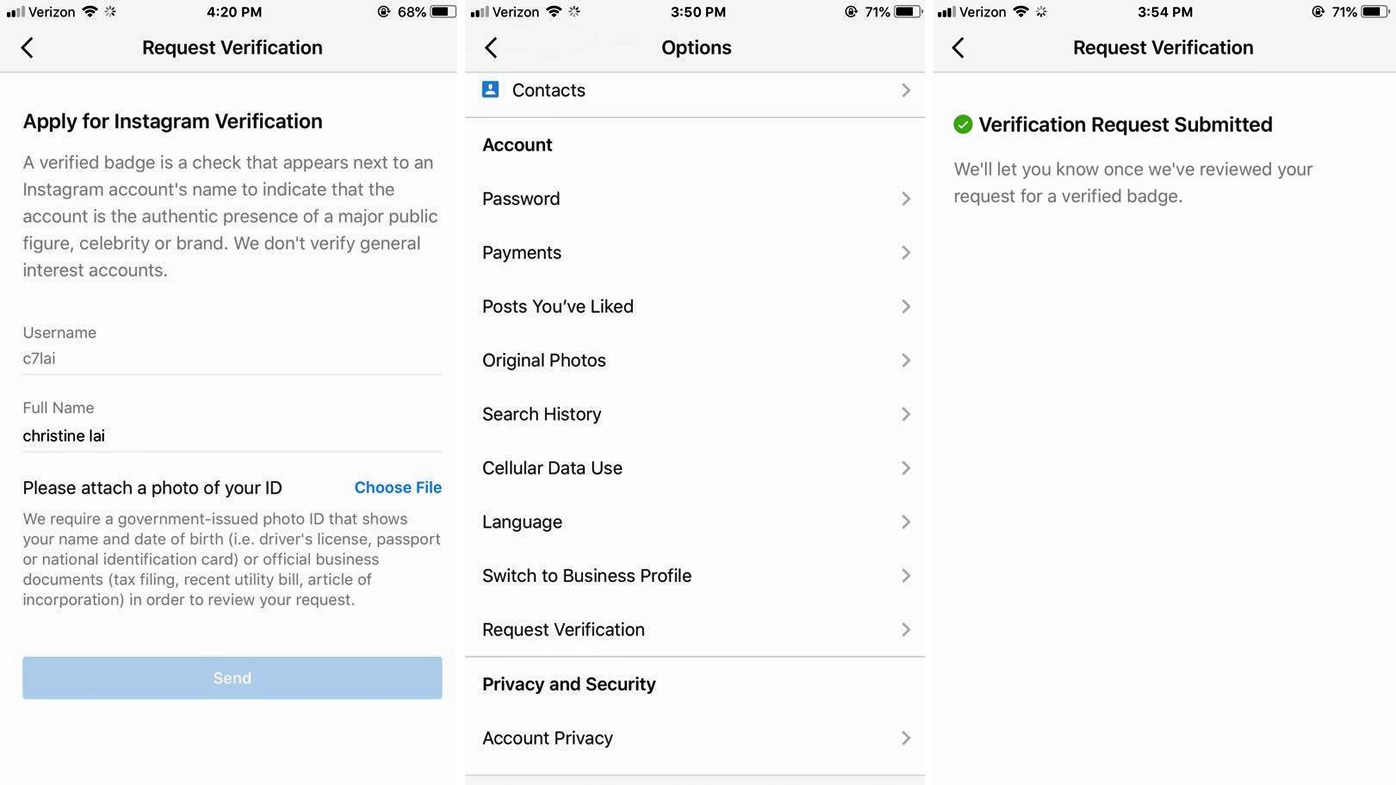Viewport: 1396px width, 785px height.
Task: Go back from the Options screen
Action: (491, 48)
